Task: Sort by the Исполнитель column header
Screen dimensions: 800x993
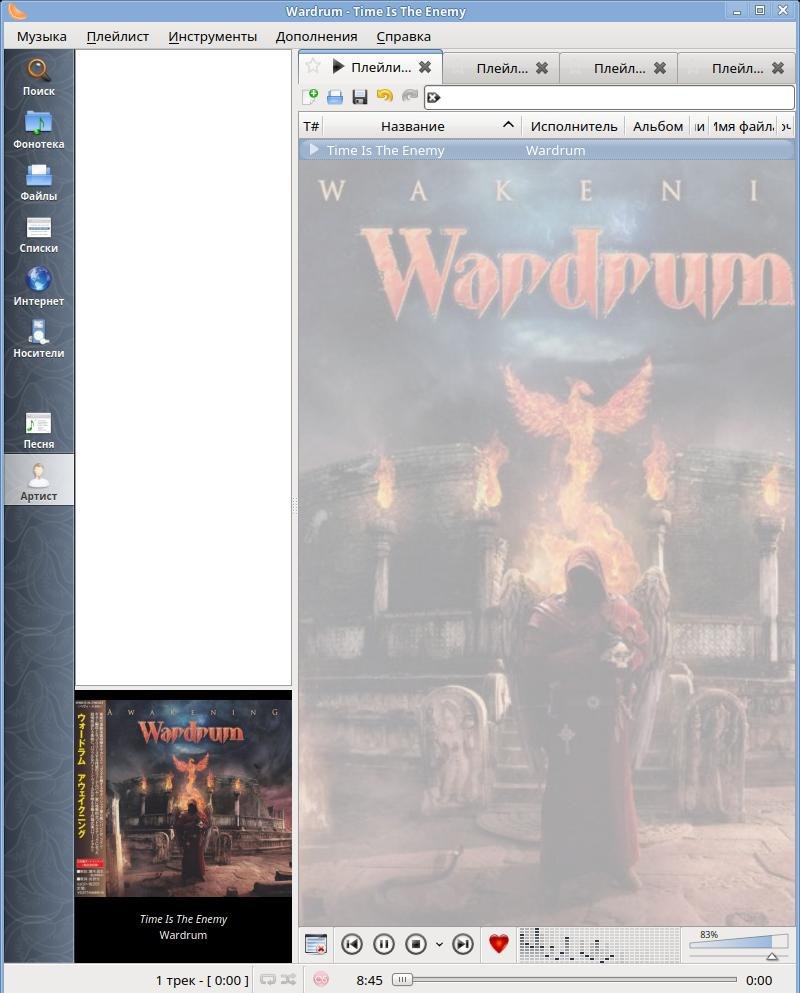Action: [574, 126]
